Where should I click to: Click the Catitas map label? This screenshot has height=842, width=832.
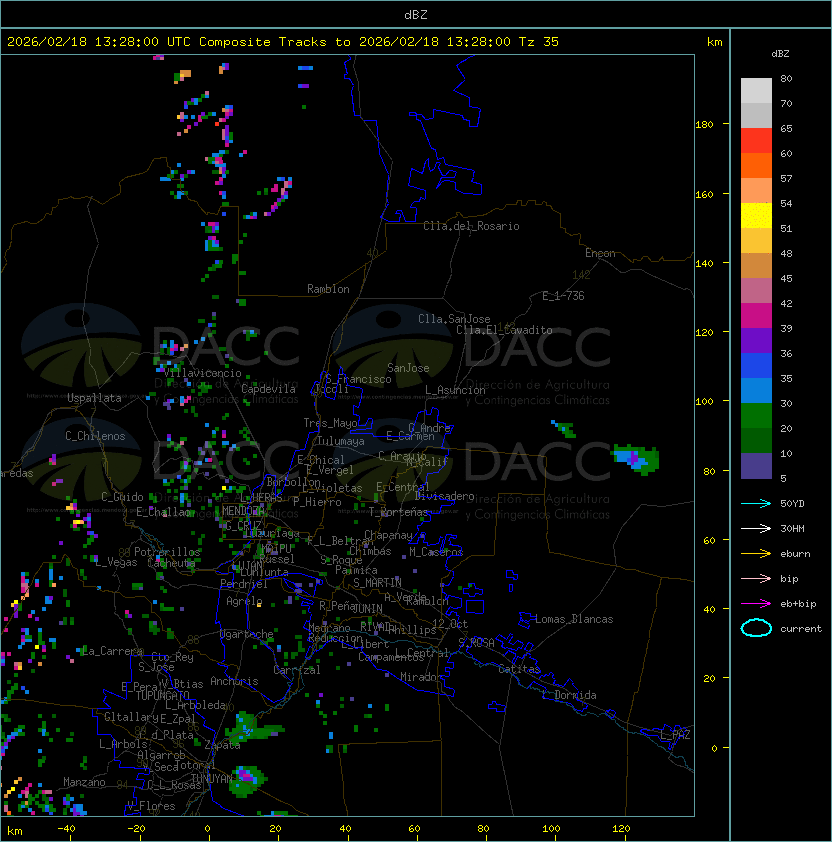point(519,669)
